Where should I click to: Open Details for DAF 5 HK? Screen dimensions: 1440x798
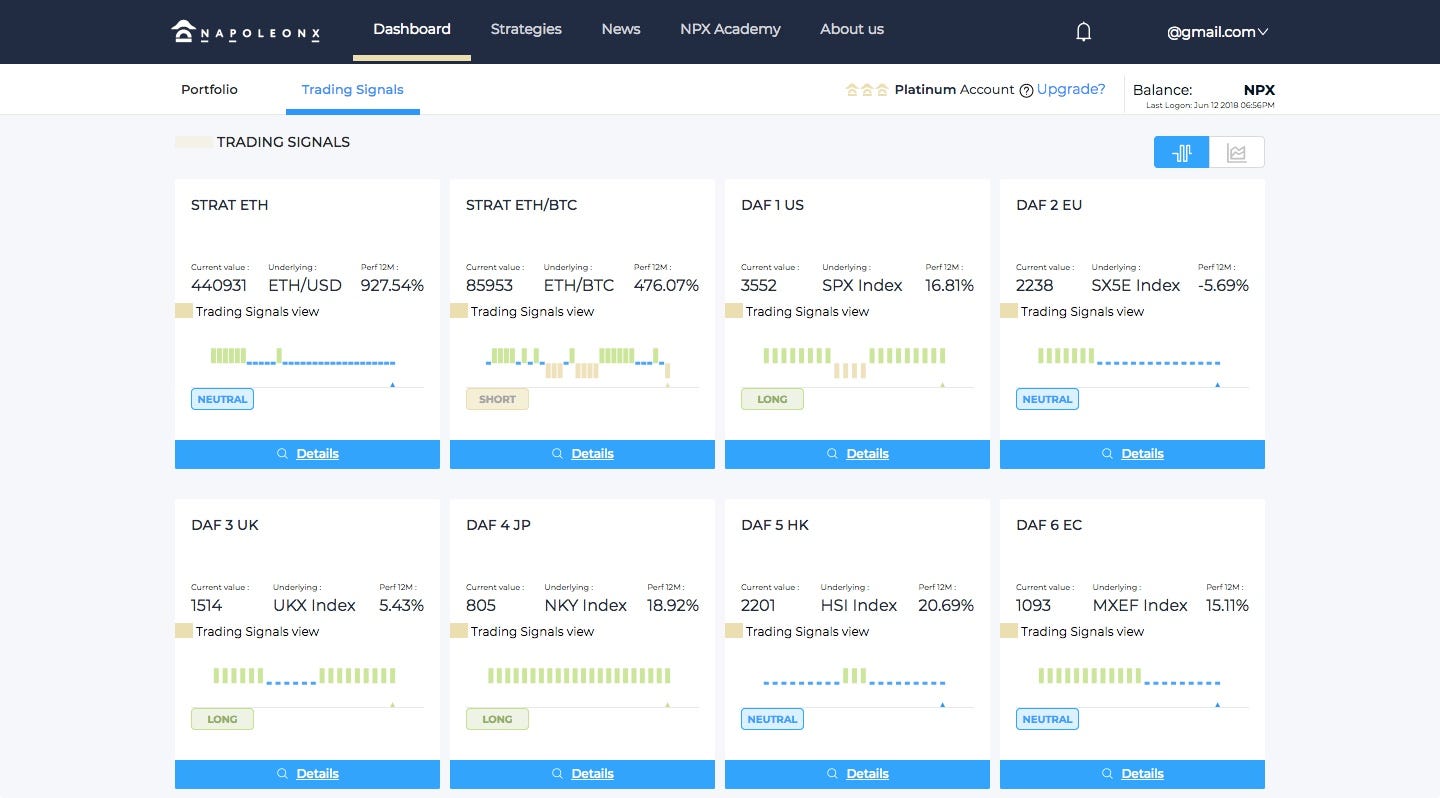(x=857, y=774)
